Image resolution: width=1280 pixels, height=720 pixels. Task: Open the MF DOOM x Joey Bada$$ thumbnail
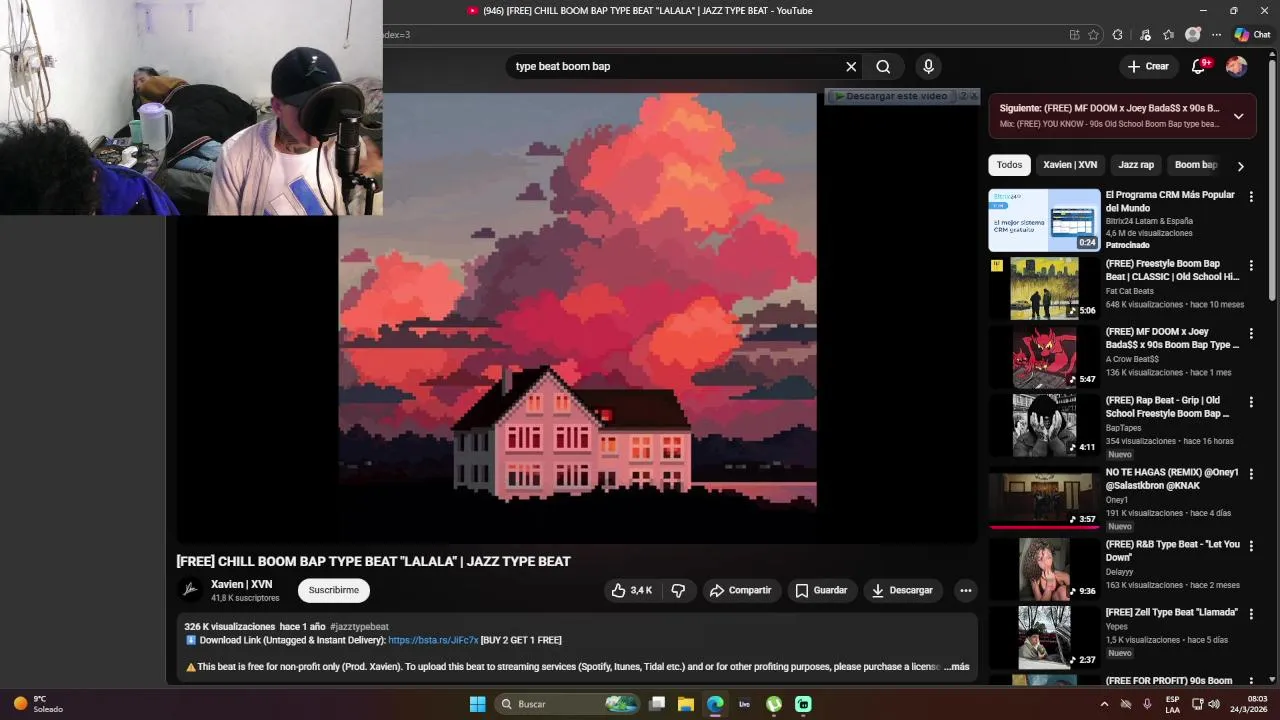[1044, 357]
